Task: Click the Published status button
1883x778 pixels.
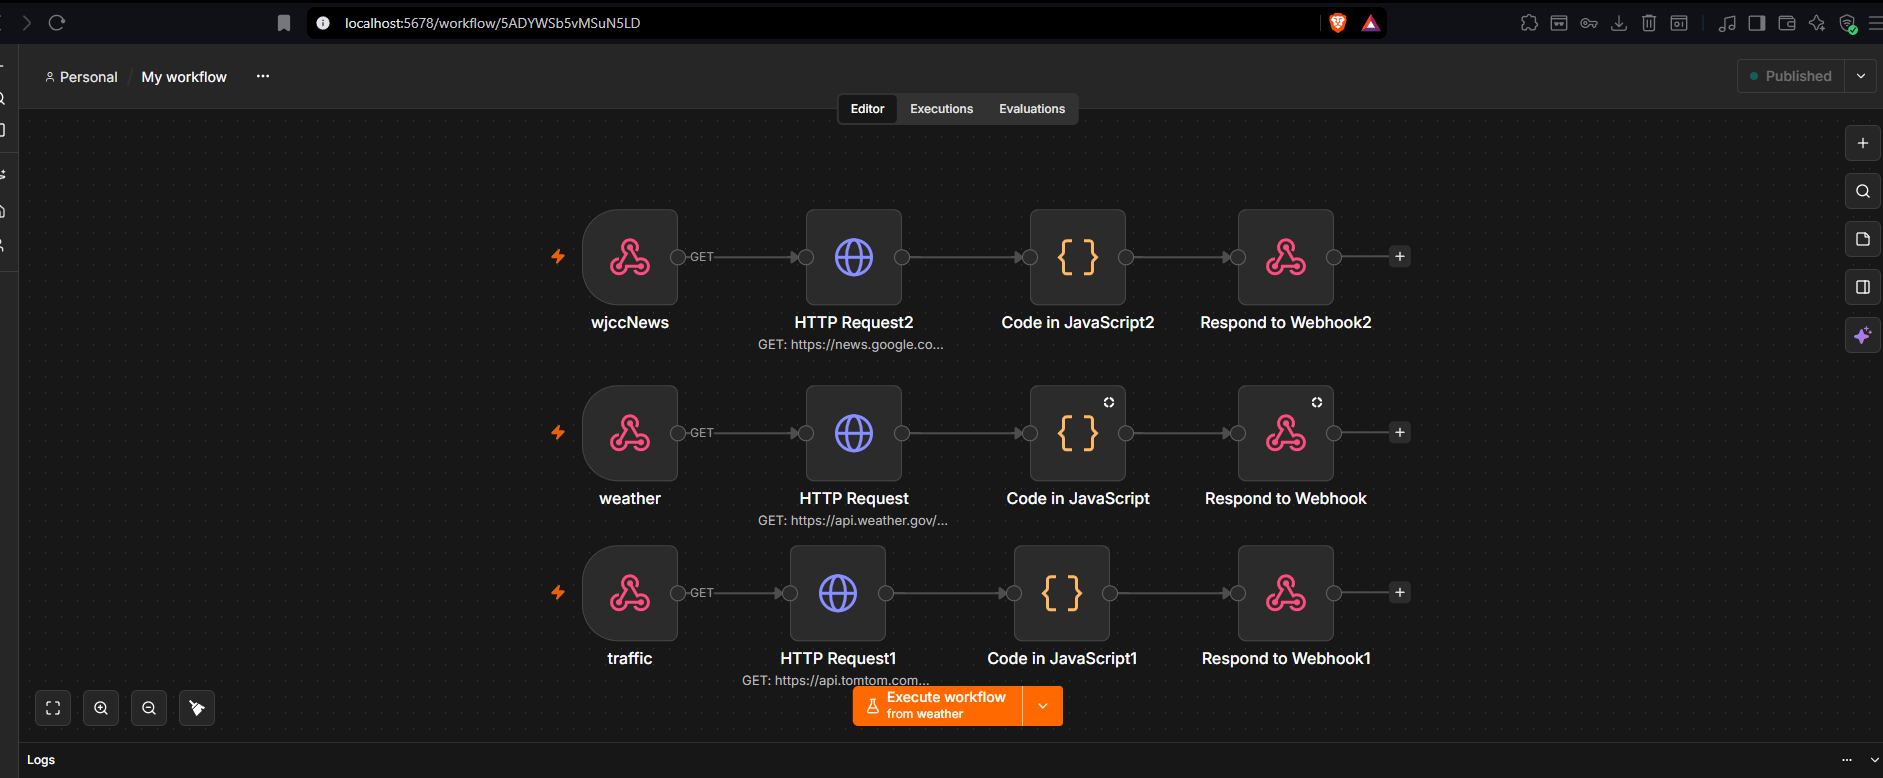Action: (1791, 76)
